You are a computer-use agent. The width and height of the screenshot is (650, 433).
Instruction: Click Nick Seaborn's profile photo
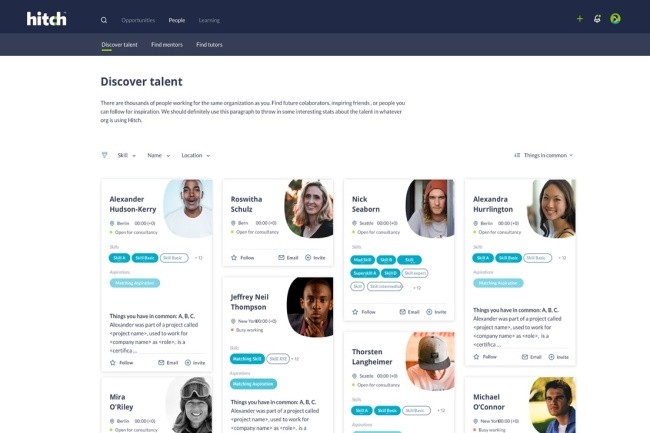pos(430,208)
